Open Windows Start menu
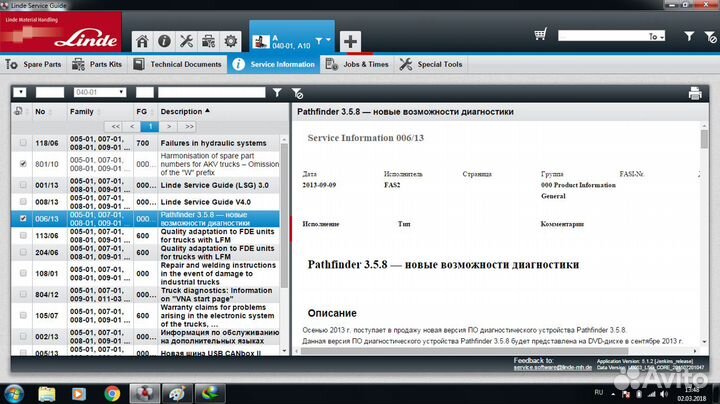 14,394
